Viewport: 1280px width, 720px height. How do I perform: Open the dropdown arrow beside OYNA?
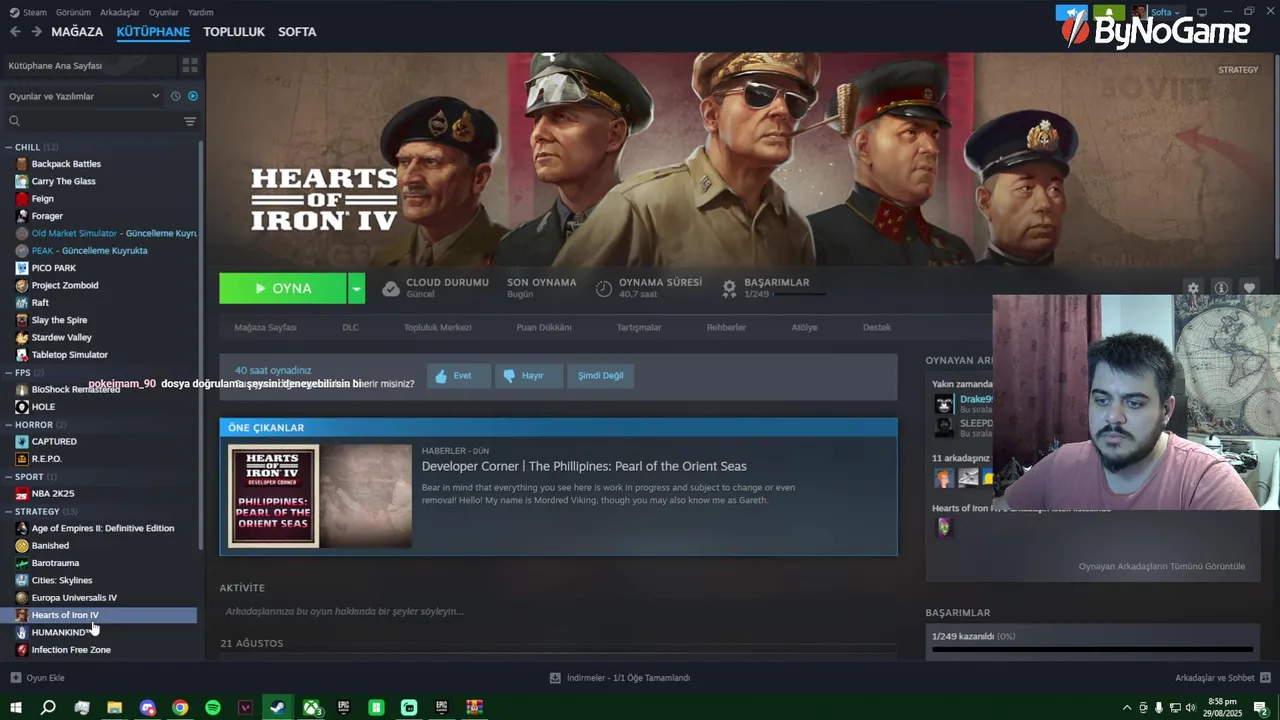(x=357, y=288)
